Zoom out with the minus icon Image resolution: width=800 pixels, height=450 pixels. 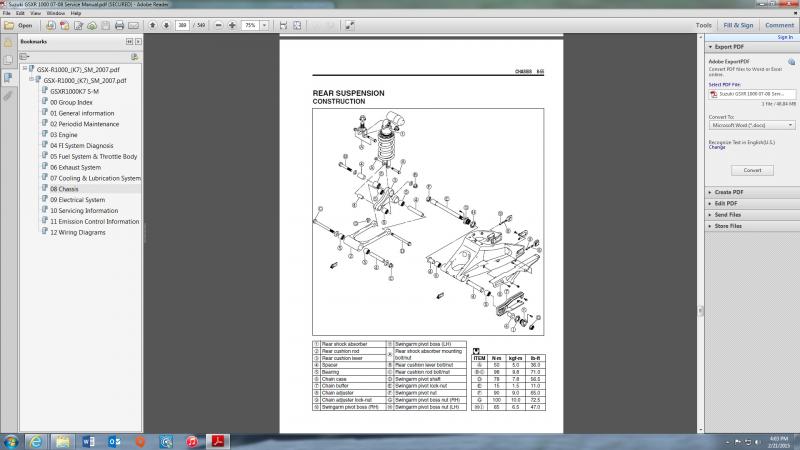click(218, 25)
